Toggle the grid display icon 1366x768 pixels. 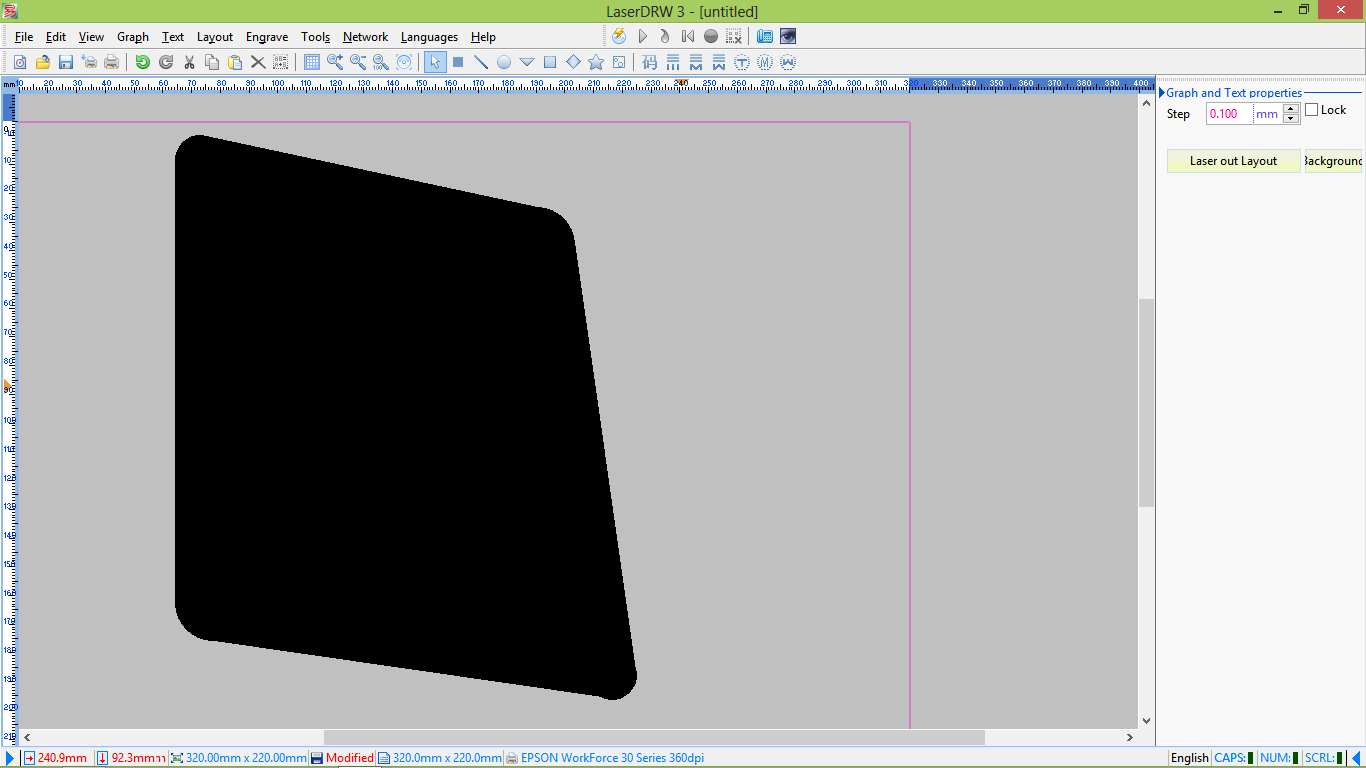pyautogui.click(x=312, y=62)
